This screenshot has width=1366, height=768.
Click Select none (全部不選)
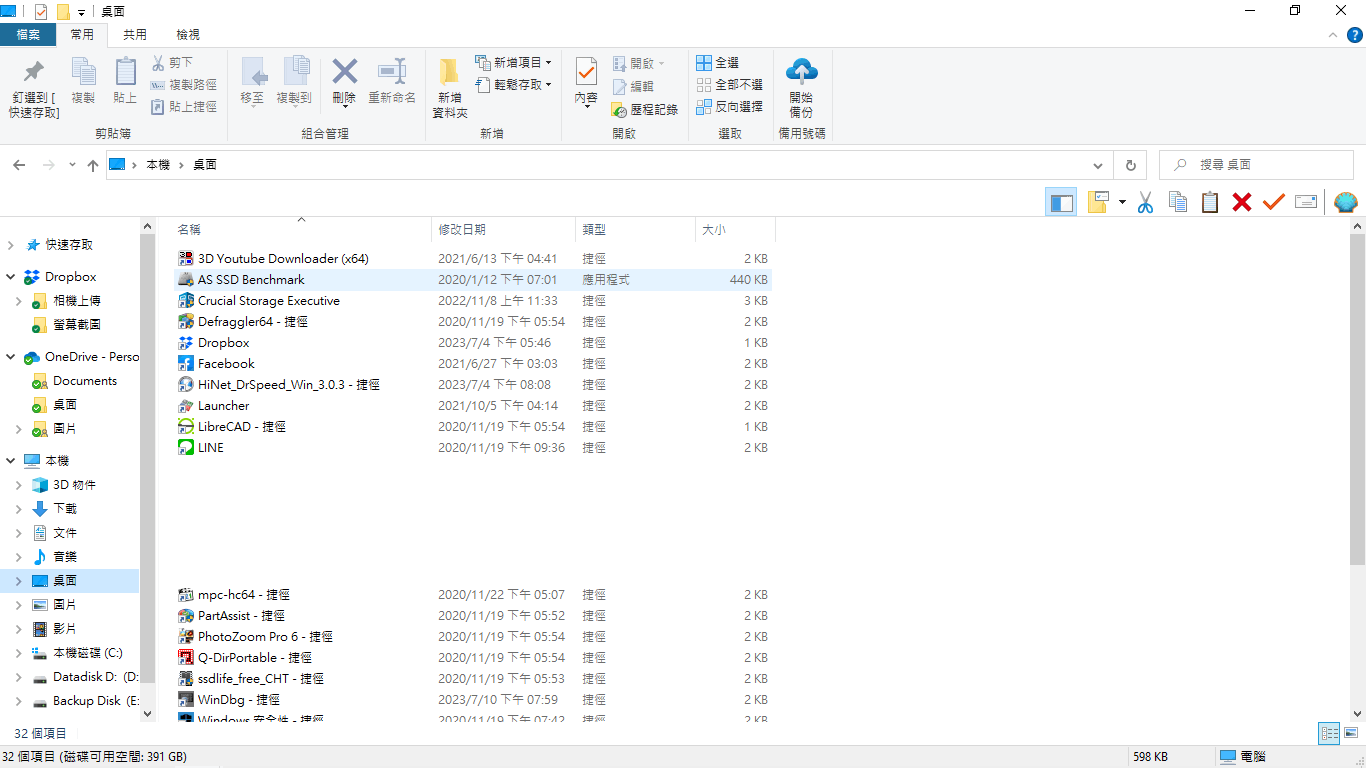729,84
